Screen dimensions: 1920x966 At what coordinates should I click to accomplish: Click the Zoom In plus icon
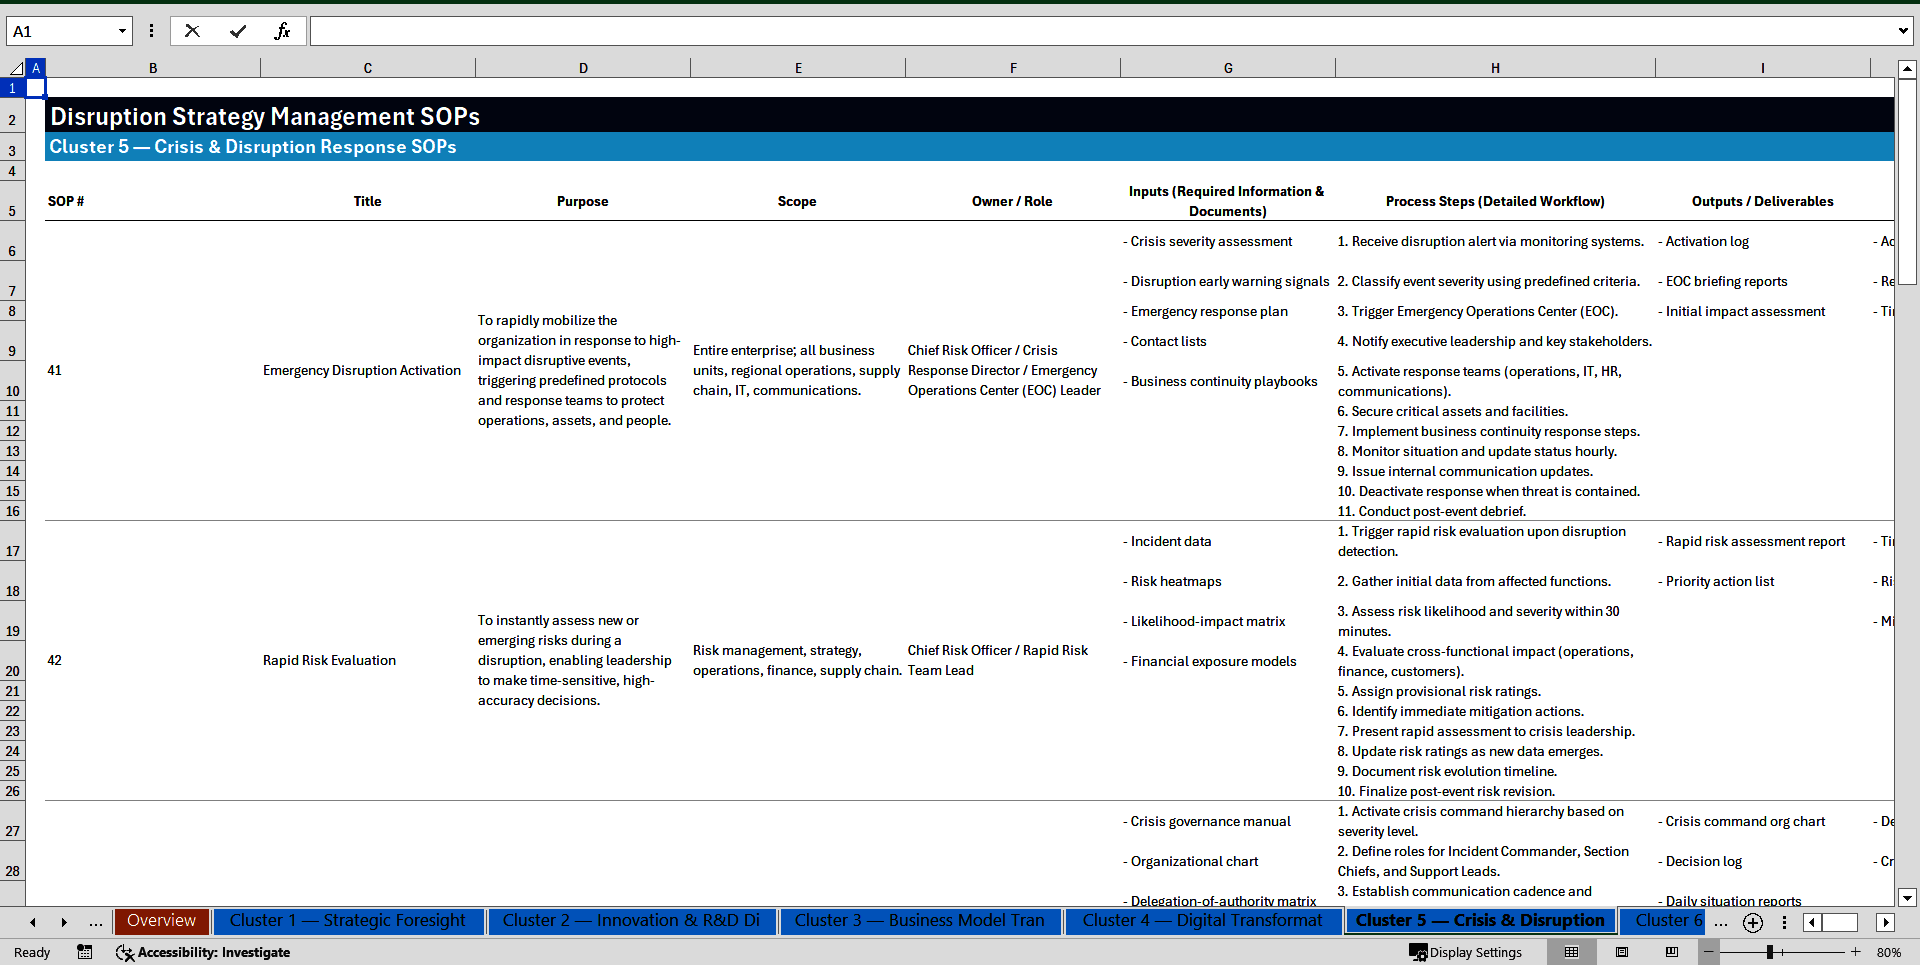(x=1856, y=952)
